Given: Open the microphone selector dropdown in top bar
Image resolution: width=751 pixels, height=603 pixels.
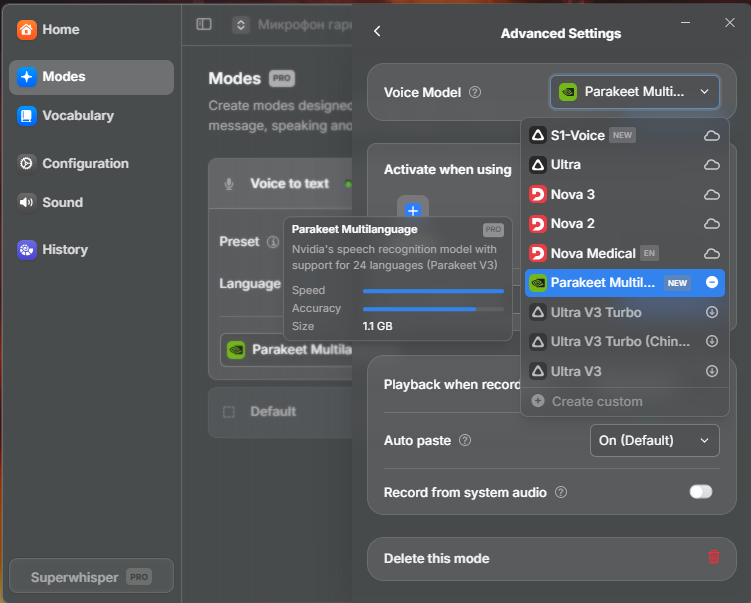Looking at the screenshot, I should click(240, 24).
